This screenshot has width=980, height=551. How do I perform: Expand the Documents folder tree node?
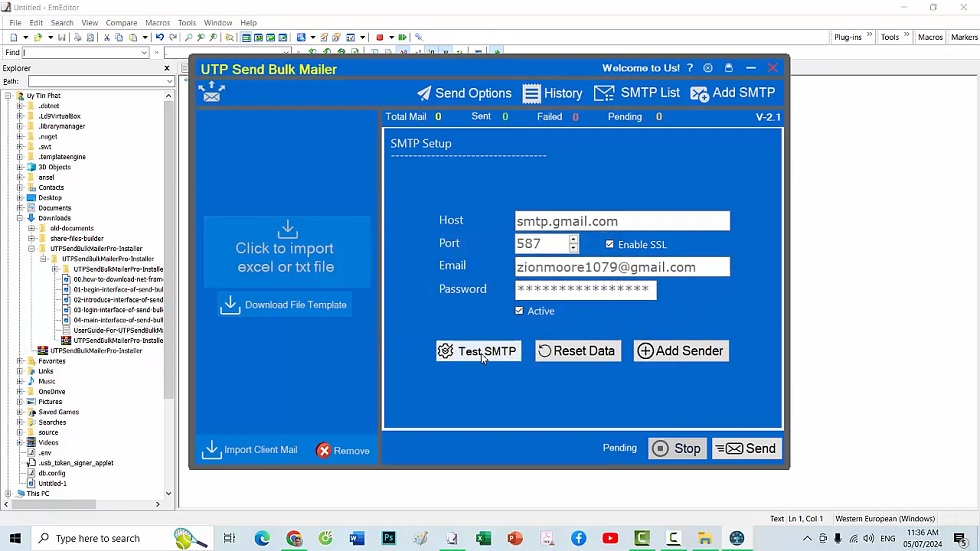tap(20, 208)
